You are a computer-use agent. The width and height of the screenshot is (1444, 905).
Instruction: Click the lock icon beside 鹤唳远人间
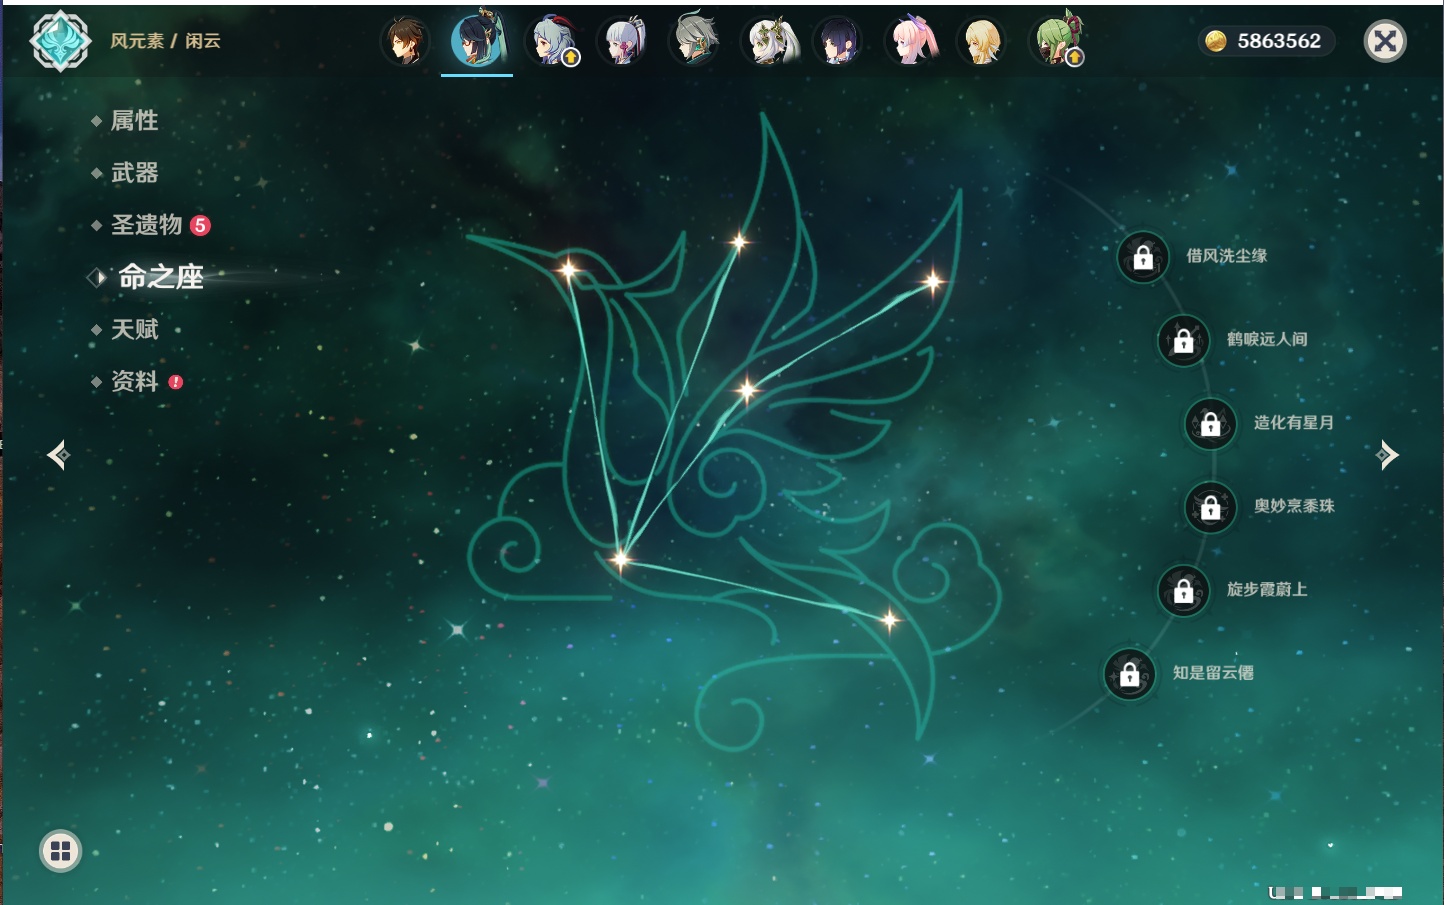(1184, 340)
